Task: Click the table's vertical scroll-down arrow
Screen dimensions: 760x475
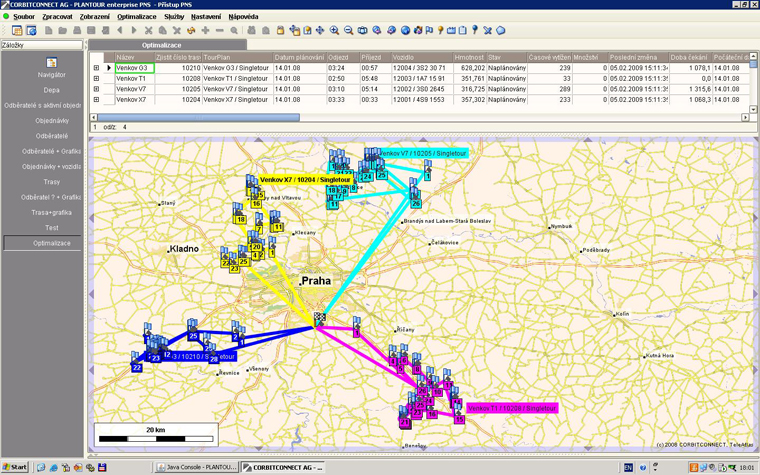Action: (x=753, y=110)
